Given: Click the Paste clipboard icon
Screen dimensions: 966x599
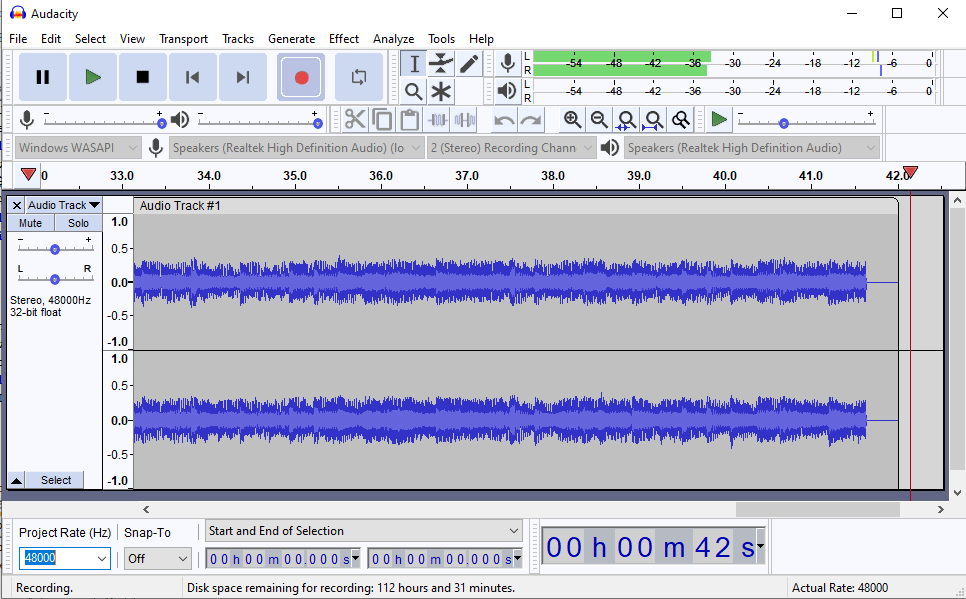Looking at the screenshot, I should click(x=410, y=120).
